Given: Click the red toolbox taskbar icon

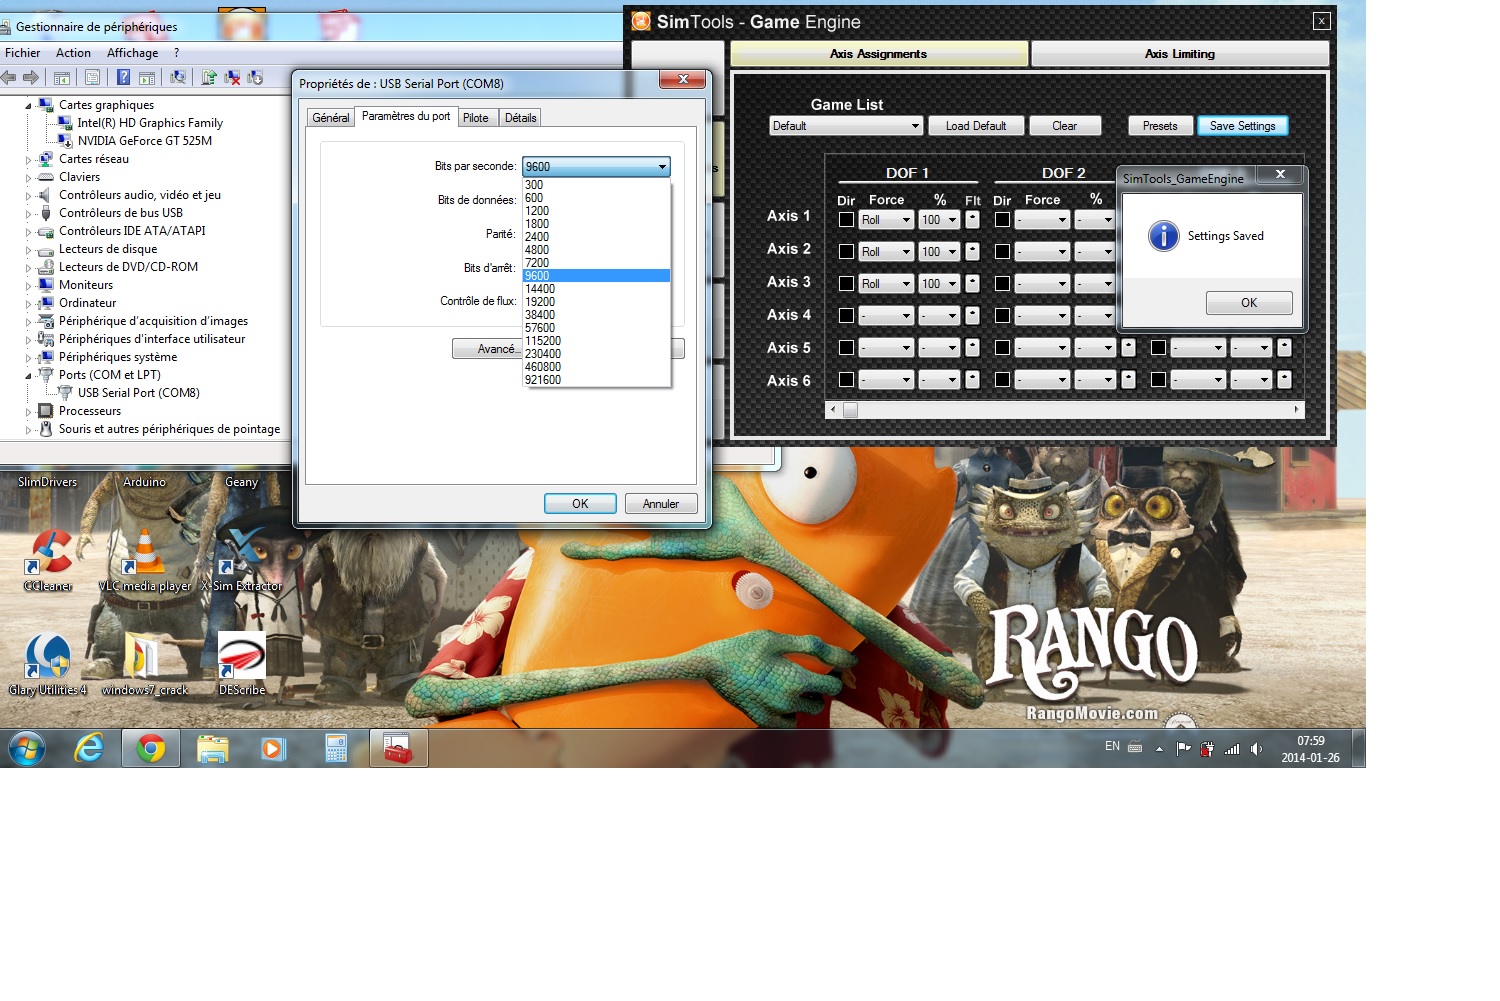Looking at the screenshot, I should coord(398,748).
